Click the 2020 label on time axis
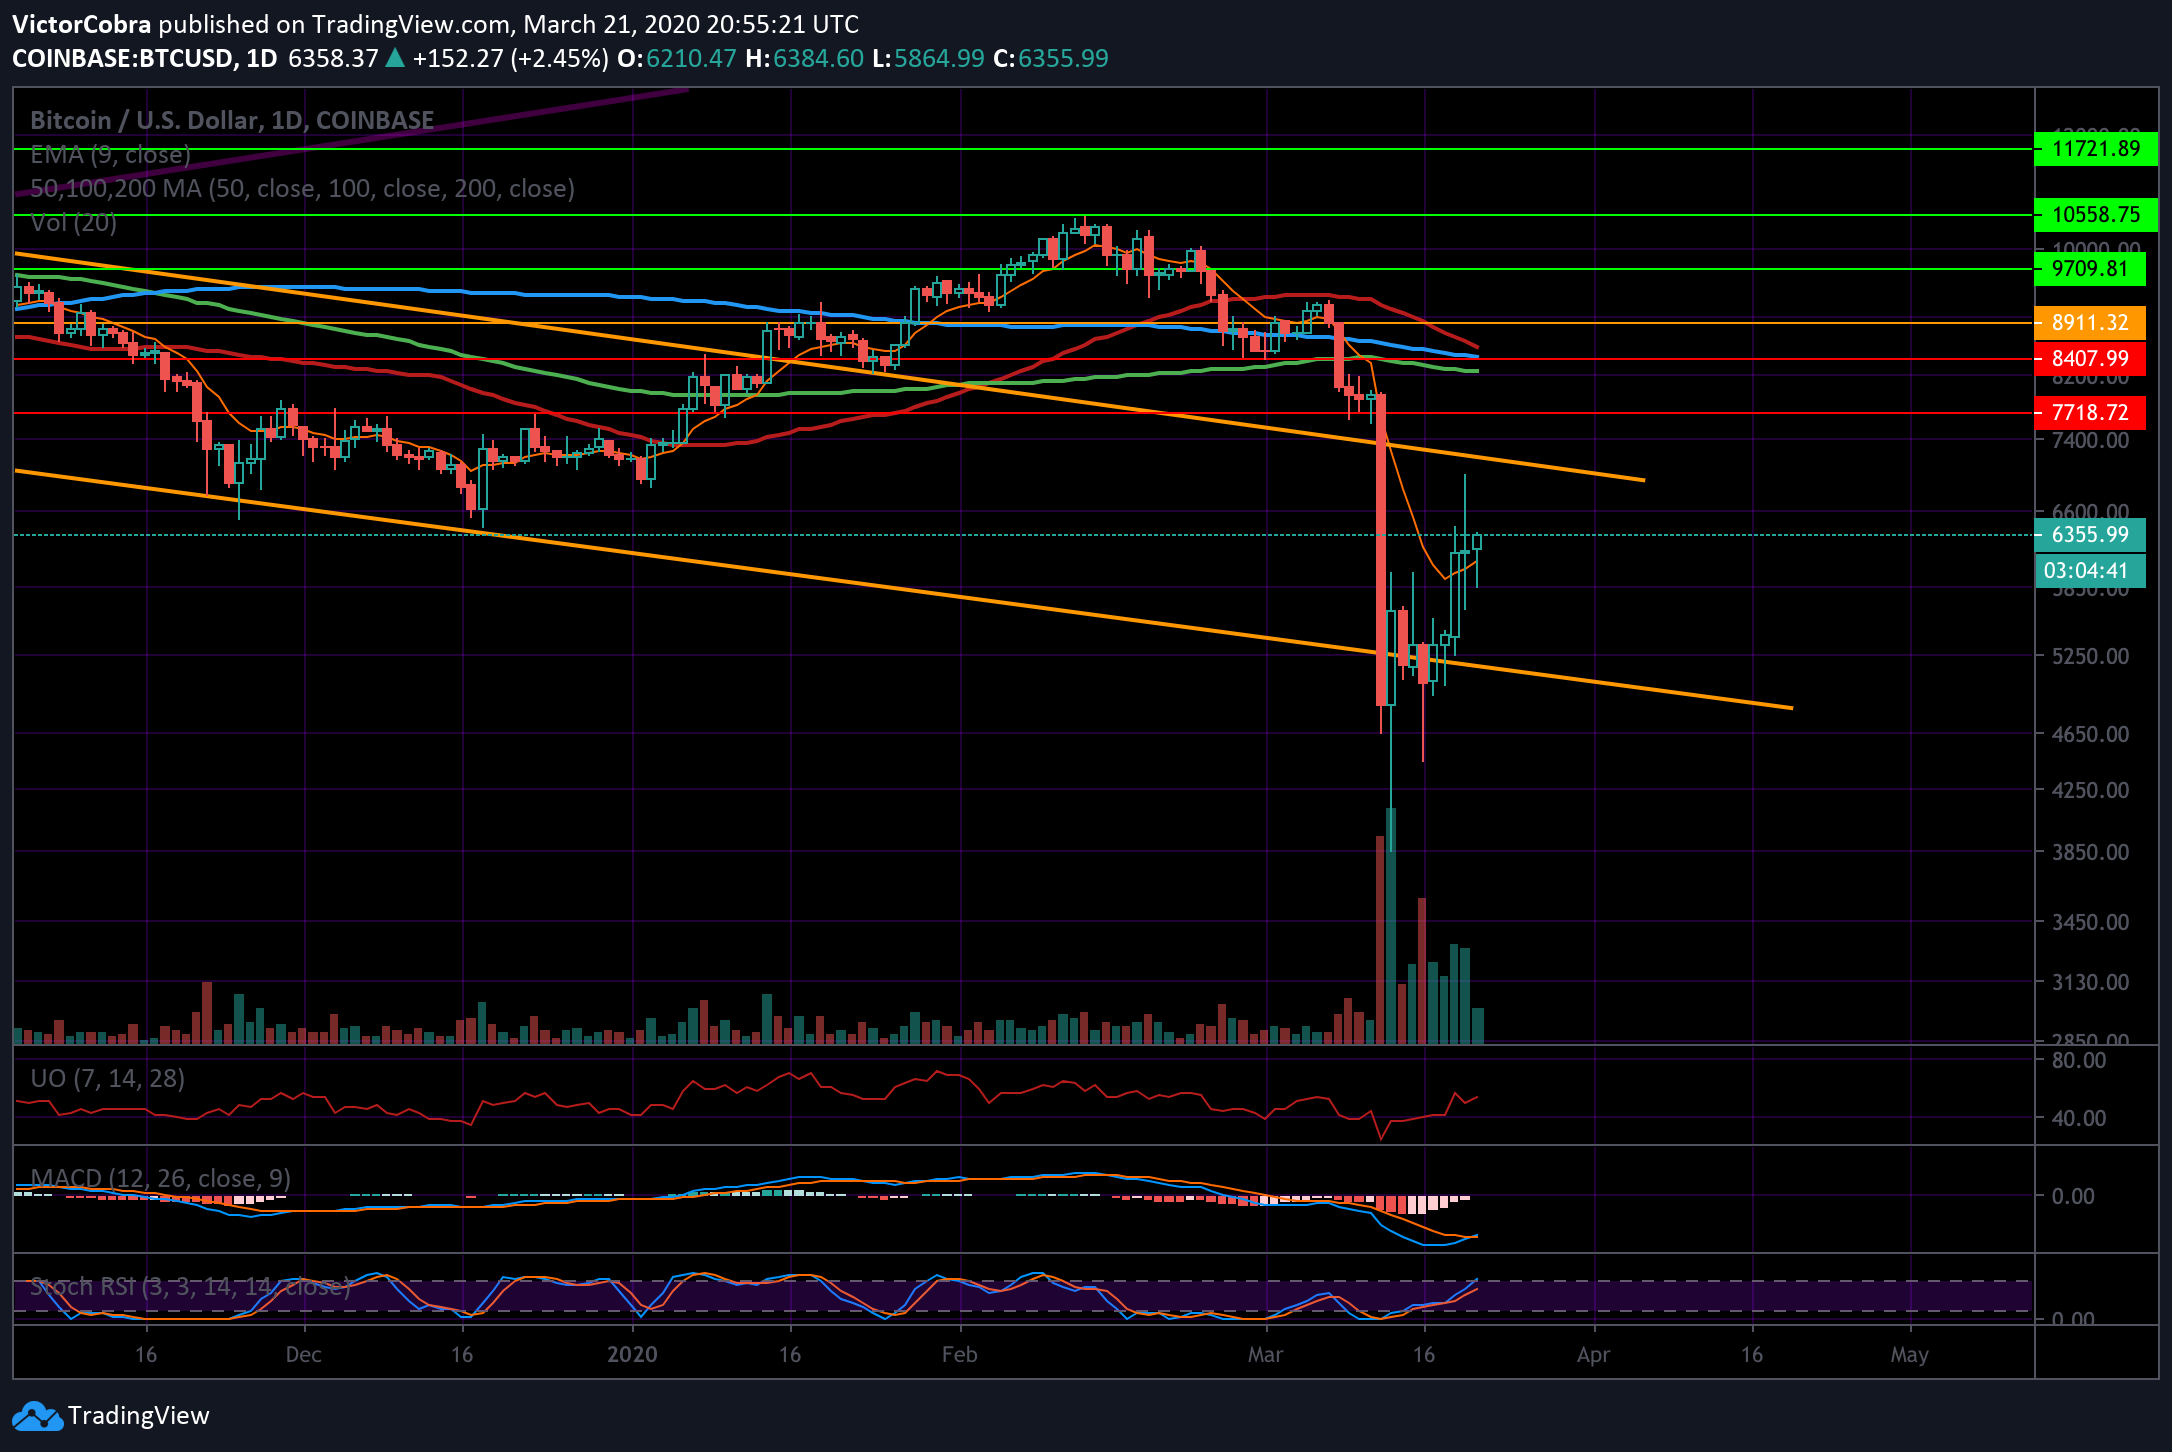2172x1452 pixels. [x=633, y=1355]
